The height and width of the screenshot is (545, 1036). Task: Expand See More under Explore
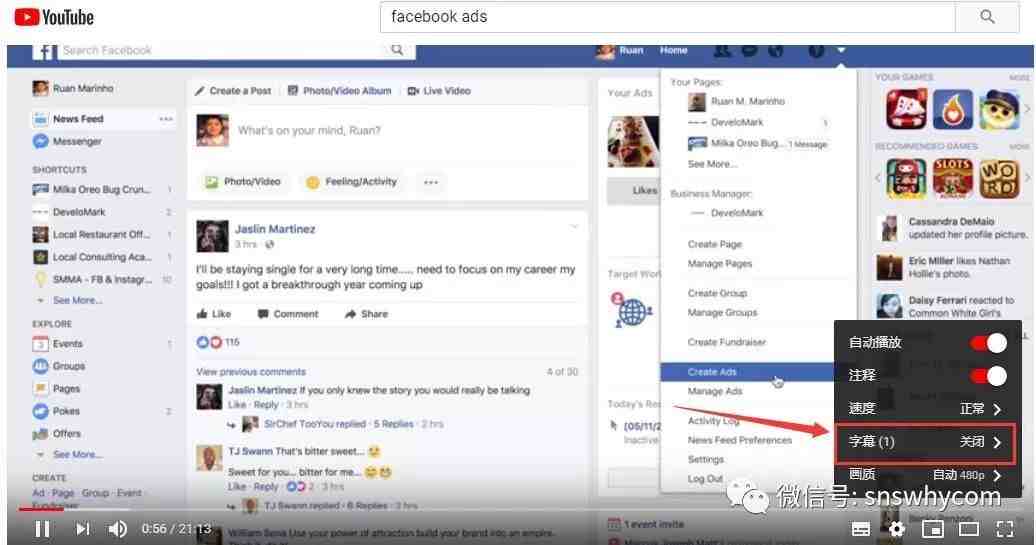pos(77,454)
